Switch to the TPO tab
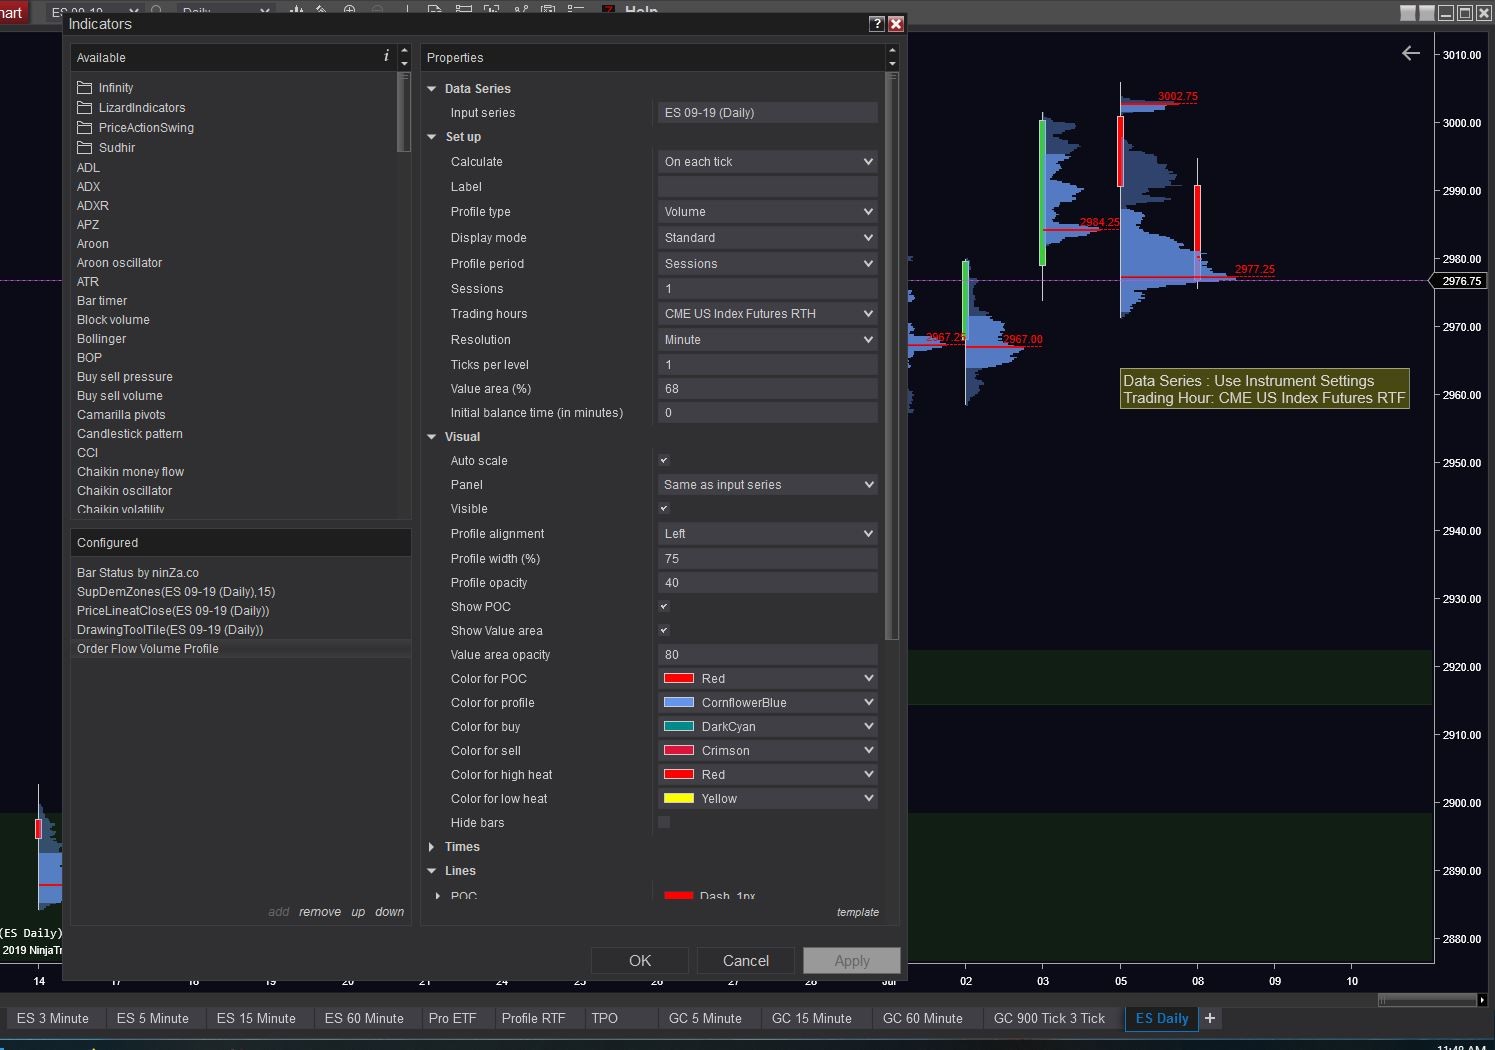This screenshot has height=1050, width=1495. [x=605, y=1018]
